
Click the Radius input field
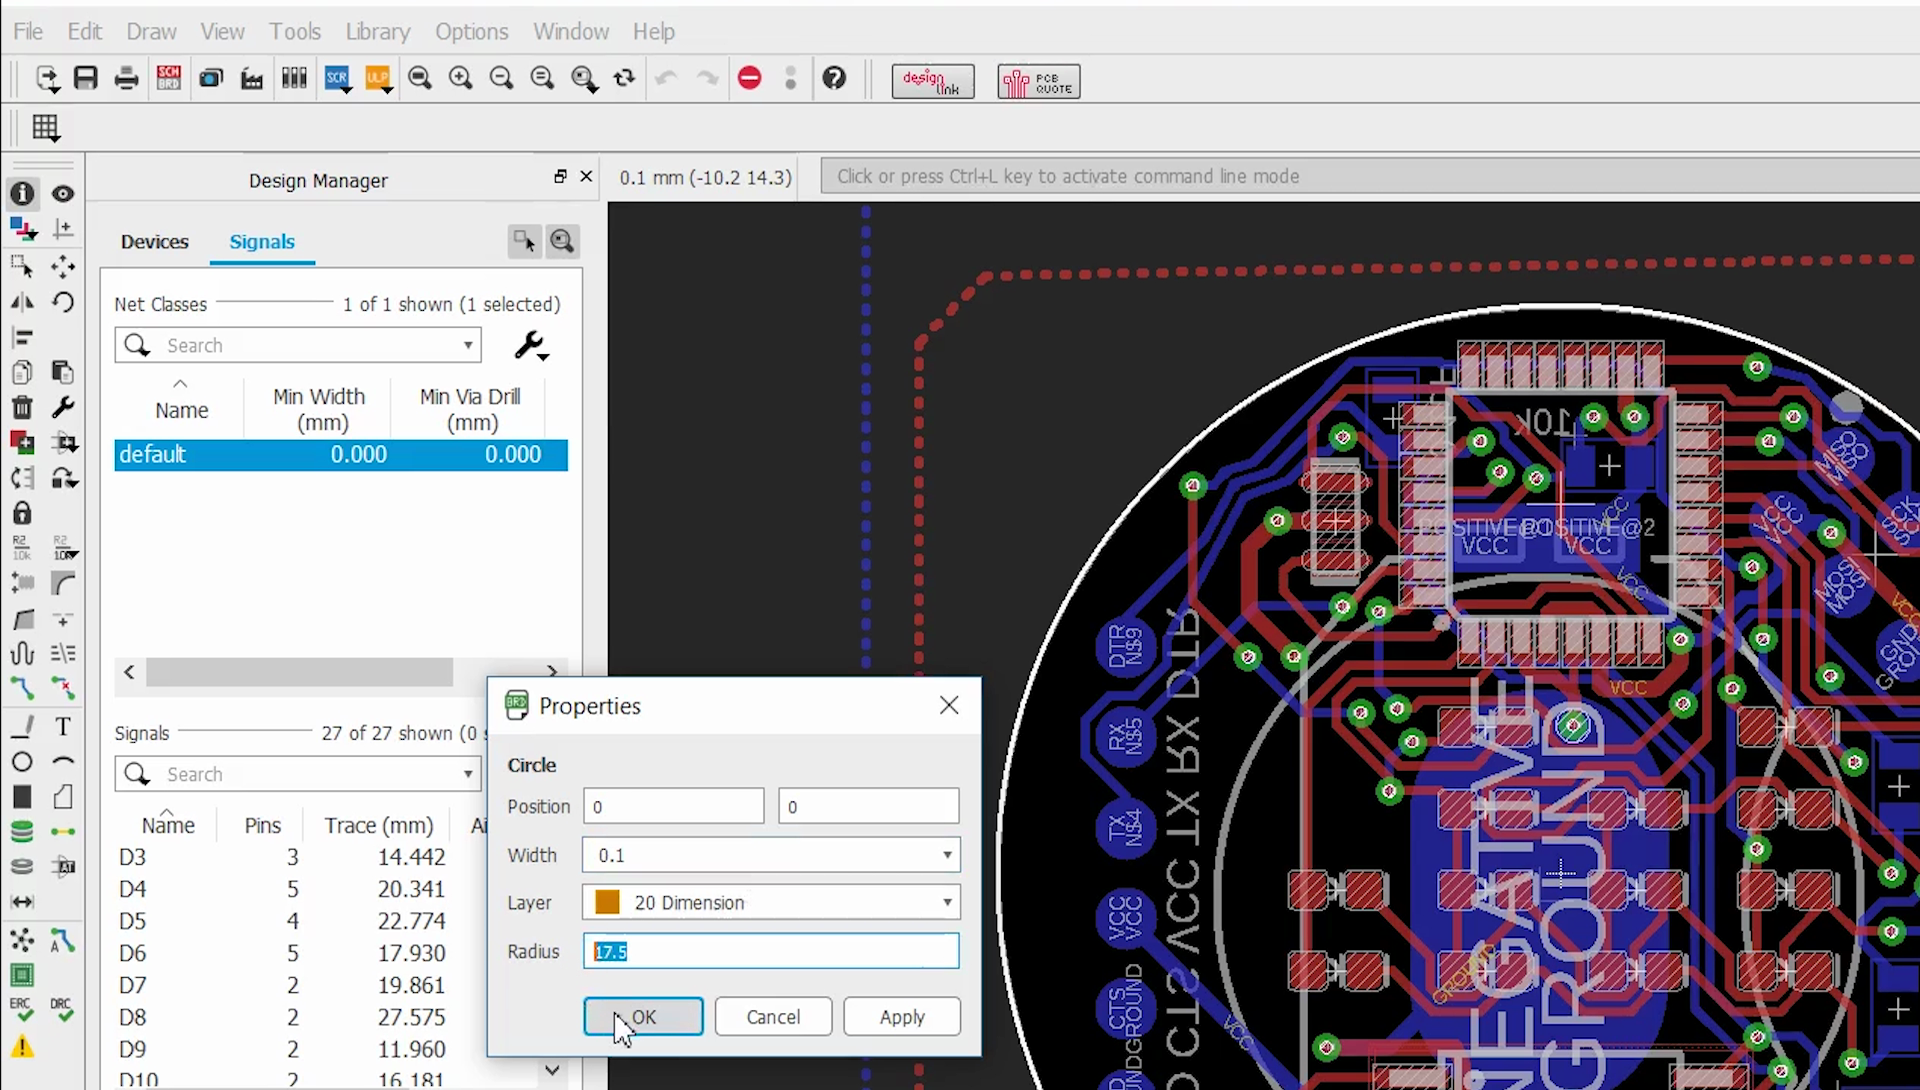771,951
